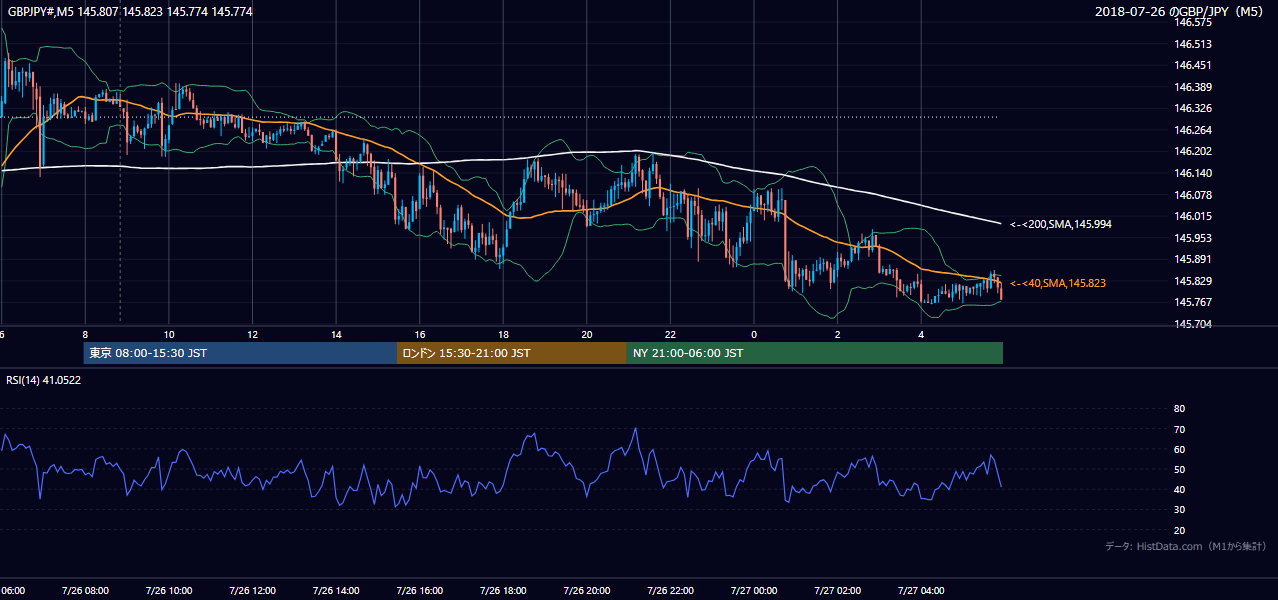Click hour tick 10 below price chart
1278x600 pixels.
(169, 334)
